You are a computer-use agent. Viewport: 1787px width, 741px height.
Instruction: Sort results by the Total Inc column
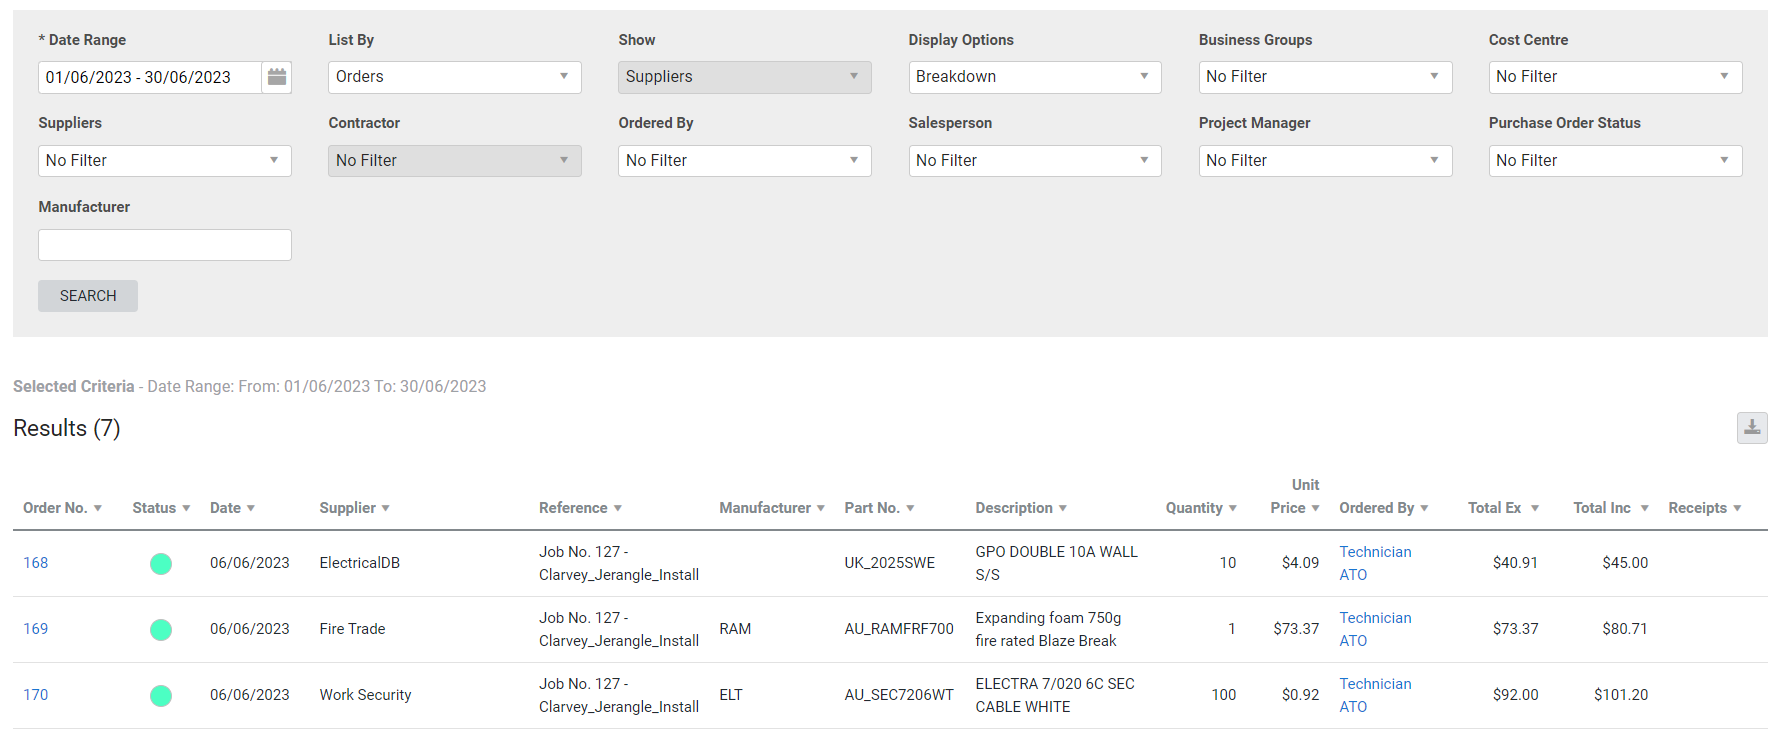[1609, 508]
